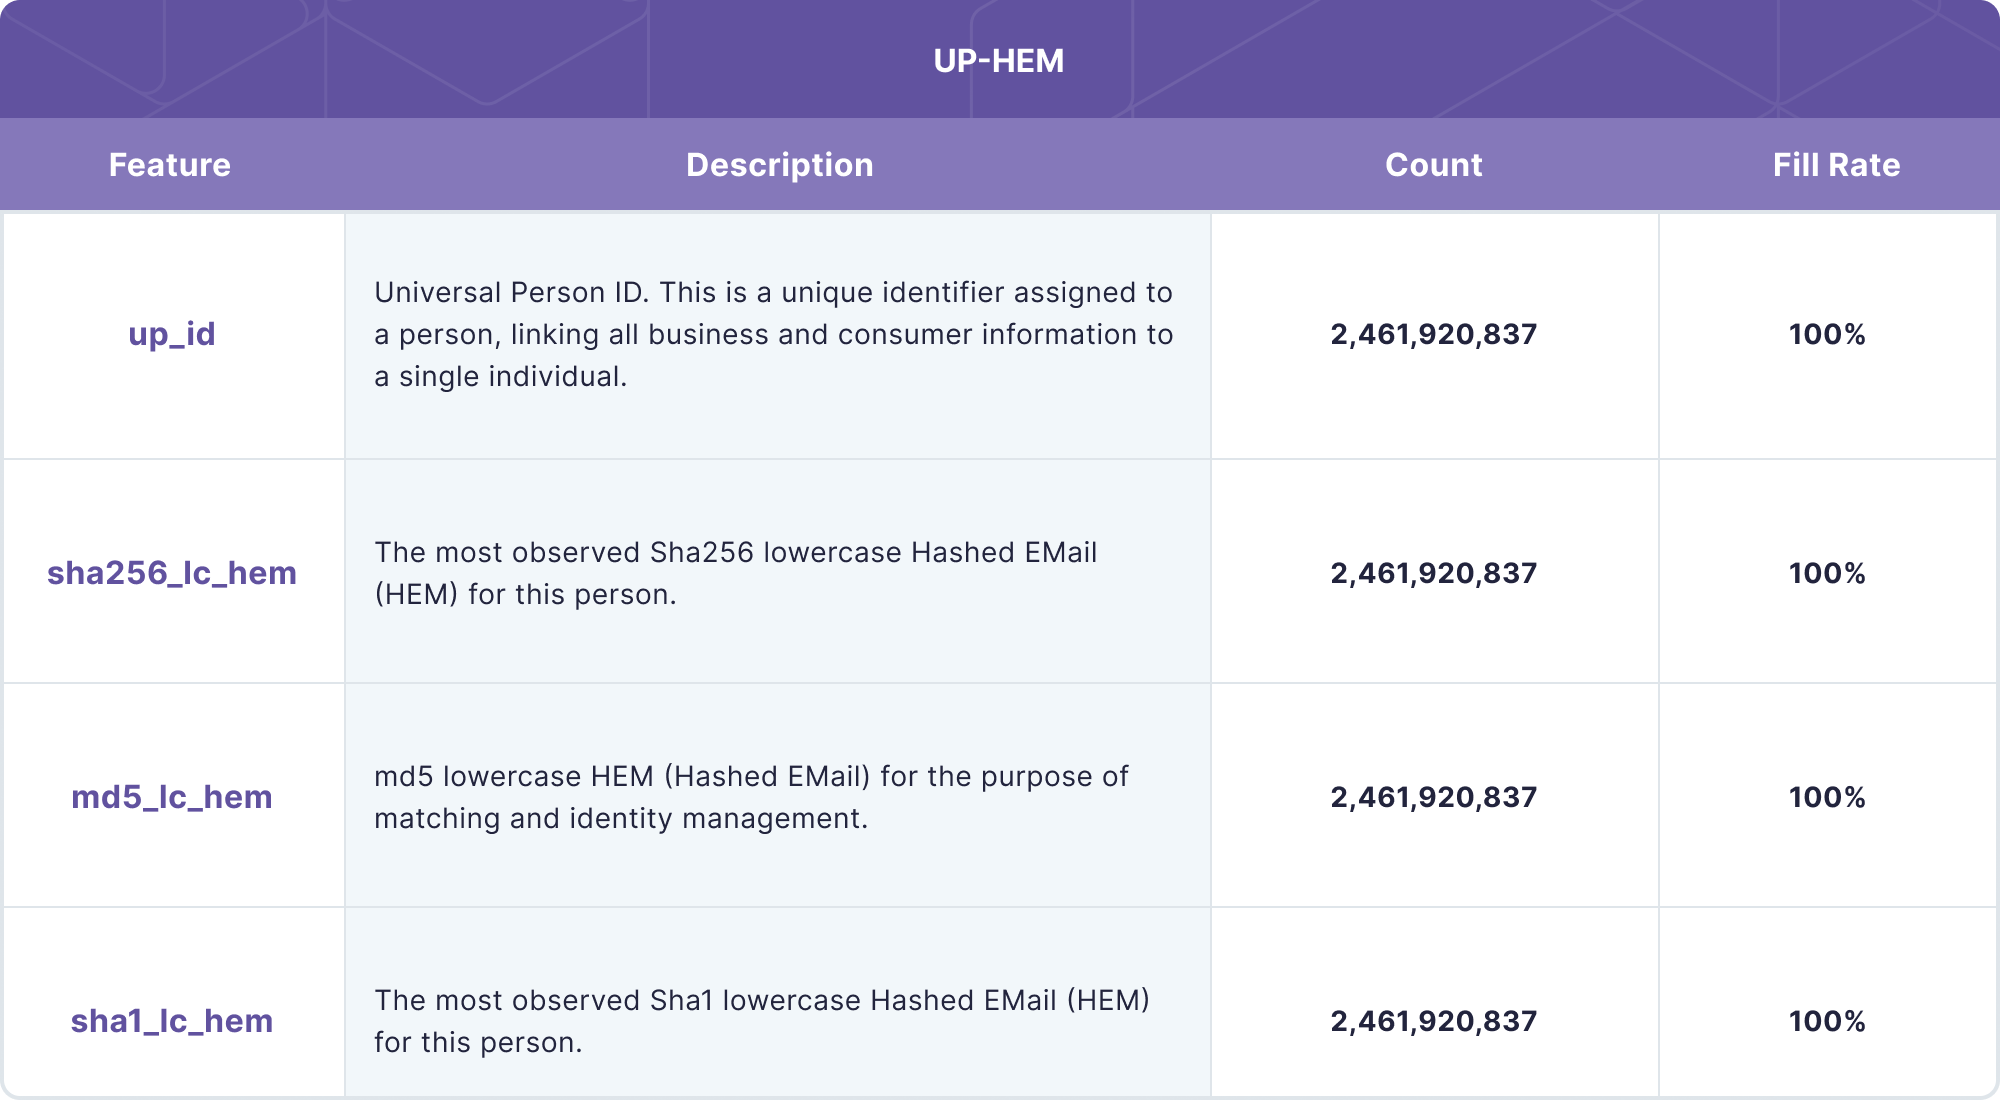Open the md5_lc_hem feature link
The width and height of the screenshot is (2000, 1100).
172,797
